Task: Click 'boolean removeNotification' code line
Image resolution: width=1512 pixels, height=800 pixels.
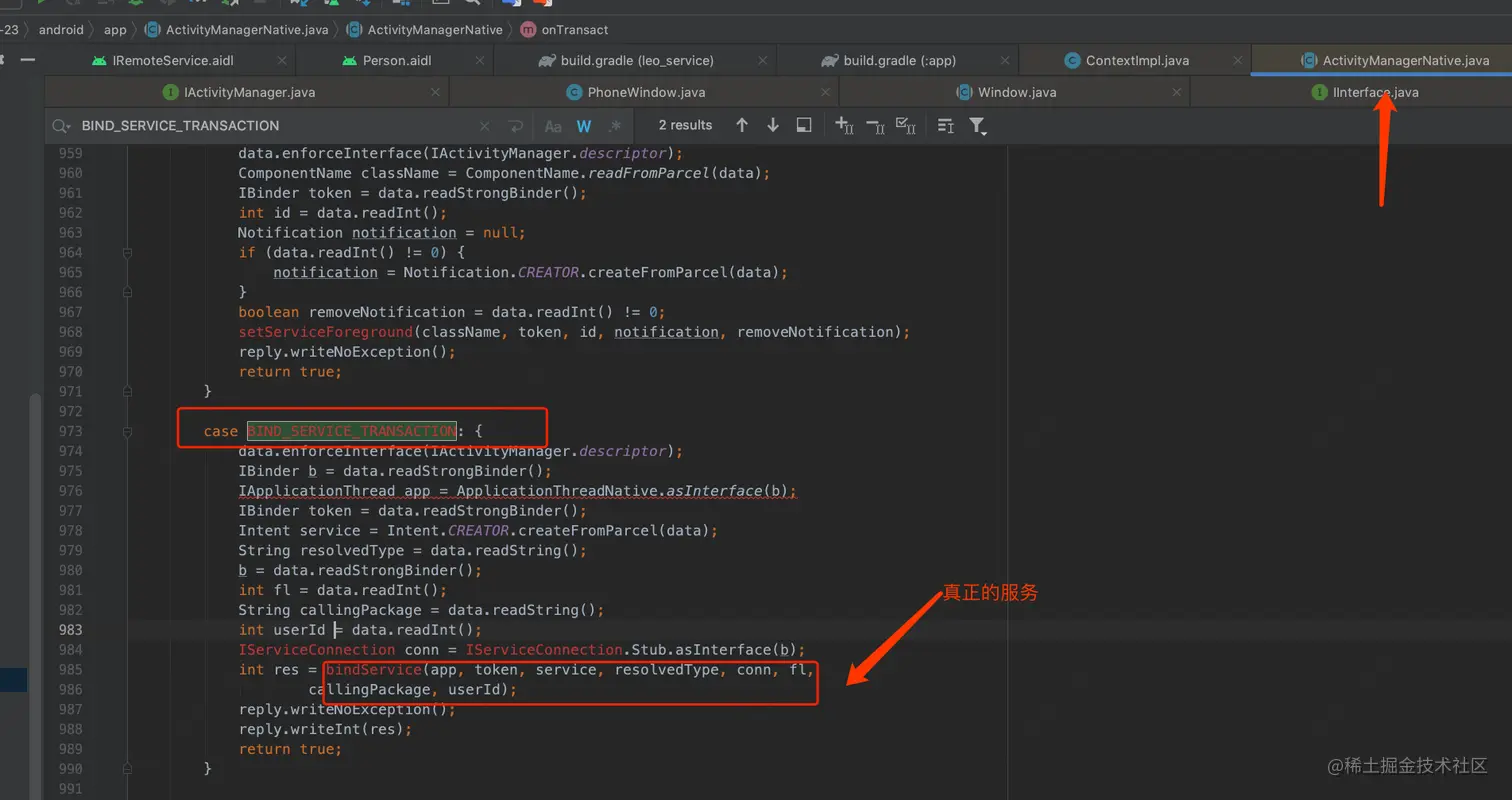Action: pos(452,312)
